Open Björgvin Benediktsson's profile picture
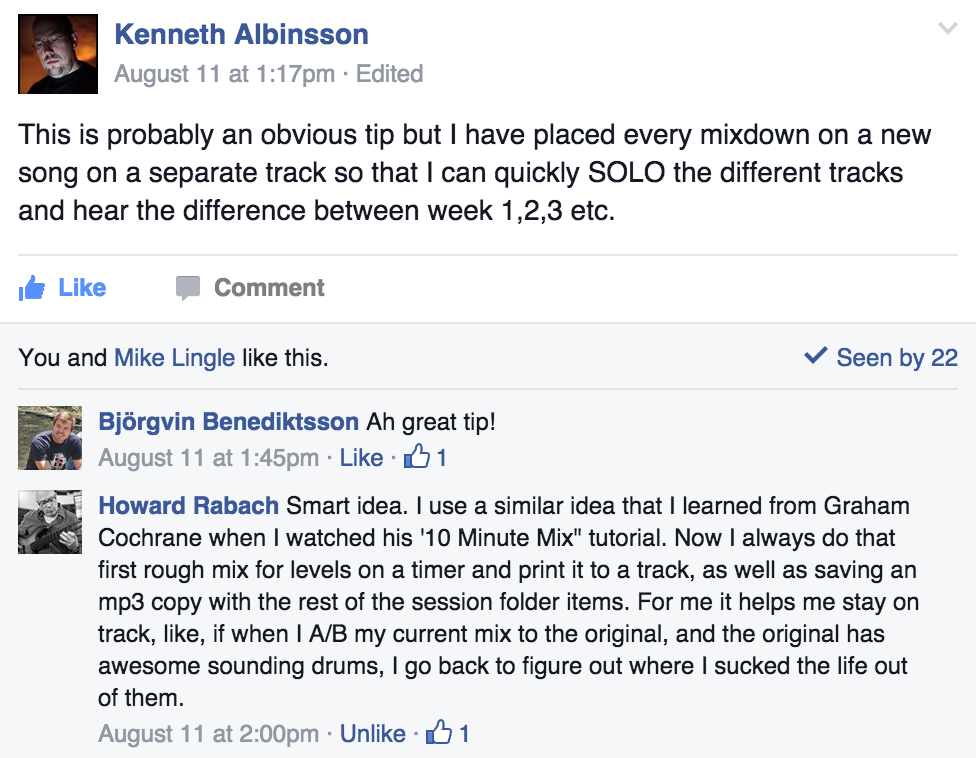976x758 pixels. [50, 438]
